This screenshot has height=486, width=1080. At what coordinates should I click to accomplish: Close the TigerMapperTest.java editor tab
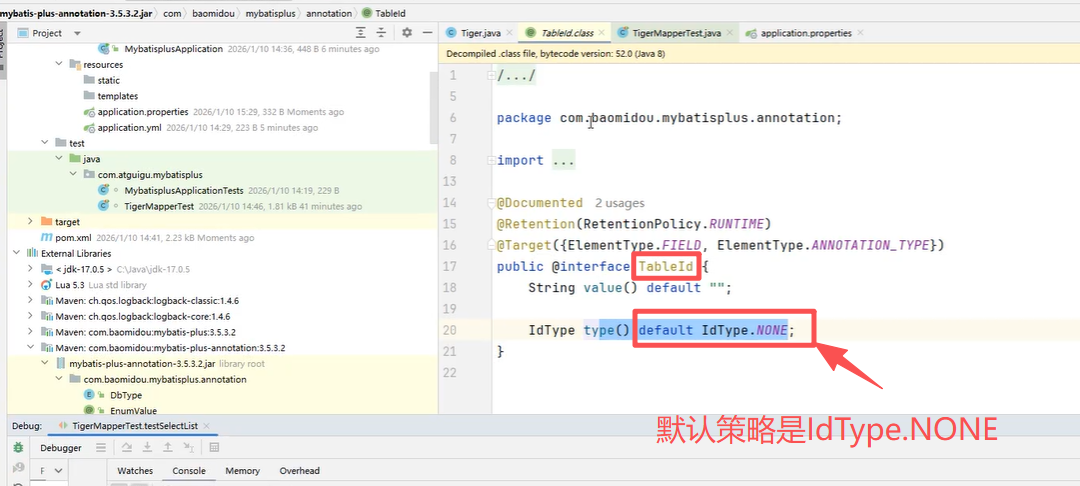point(729,32)
